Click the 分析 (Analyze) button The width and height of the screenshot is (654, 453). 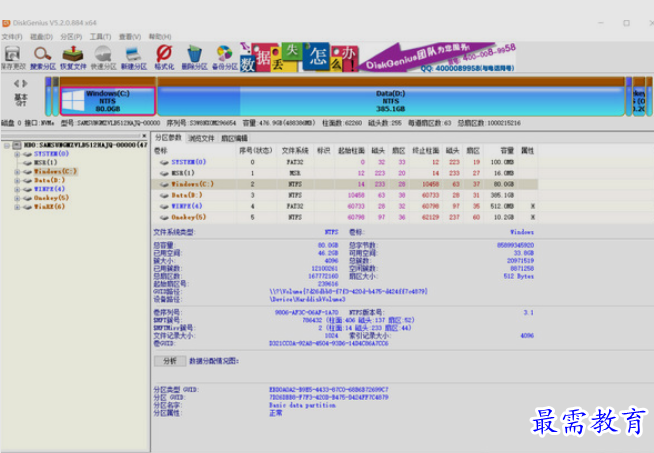[x=170, y=361]
